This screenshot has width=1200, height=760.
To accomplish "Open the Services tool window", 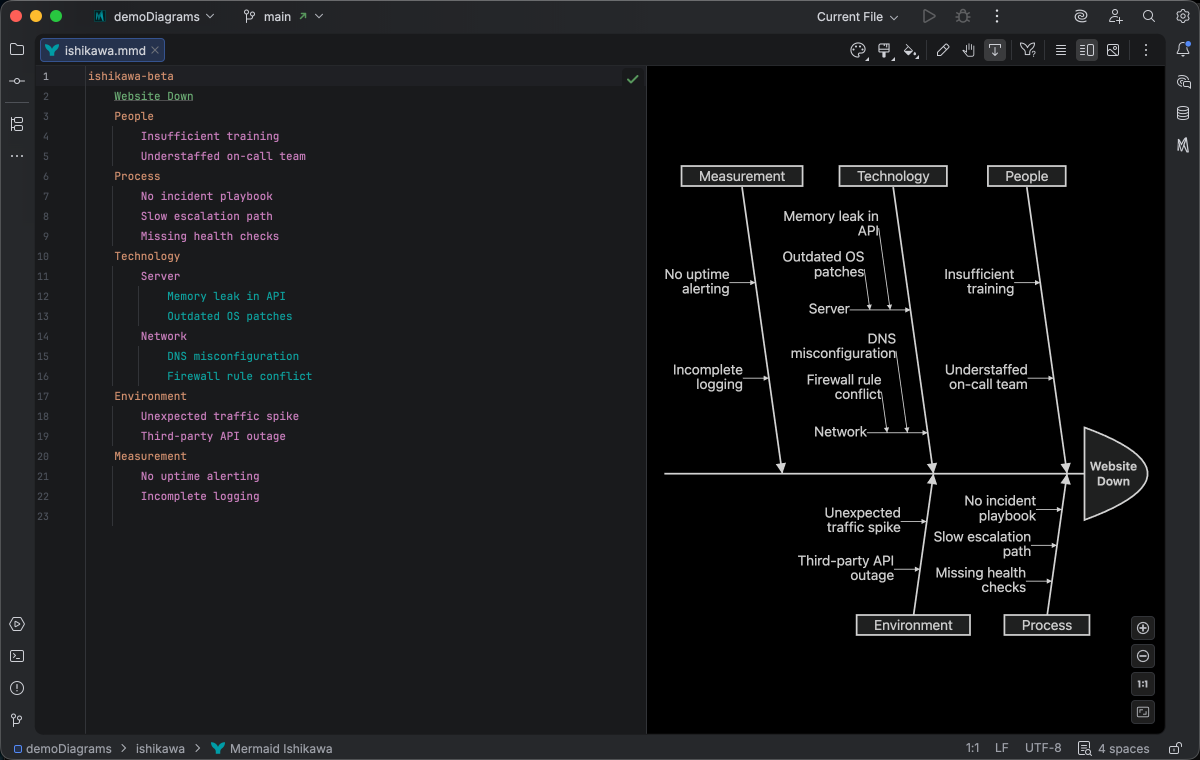I will [17, 624].
